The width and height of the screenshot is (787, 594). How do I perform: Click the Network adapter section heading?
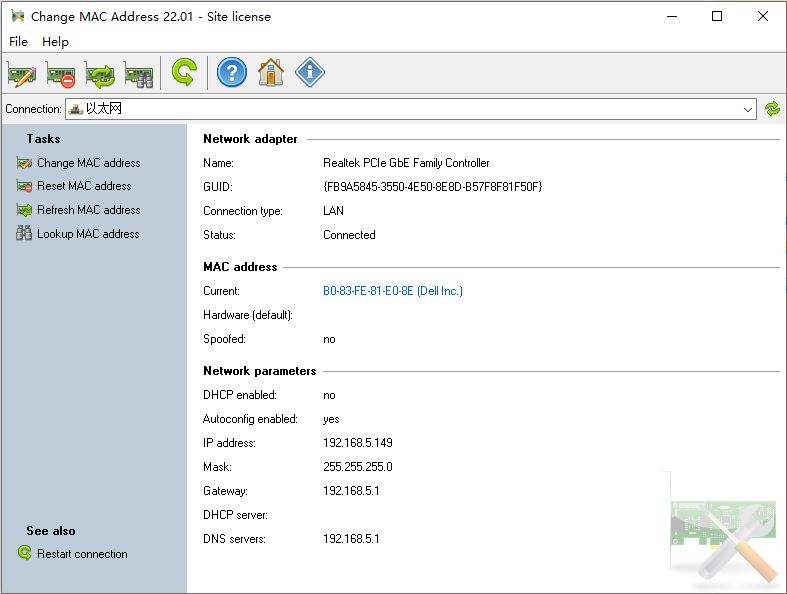[250, 139]
